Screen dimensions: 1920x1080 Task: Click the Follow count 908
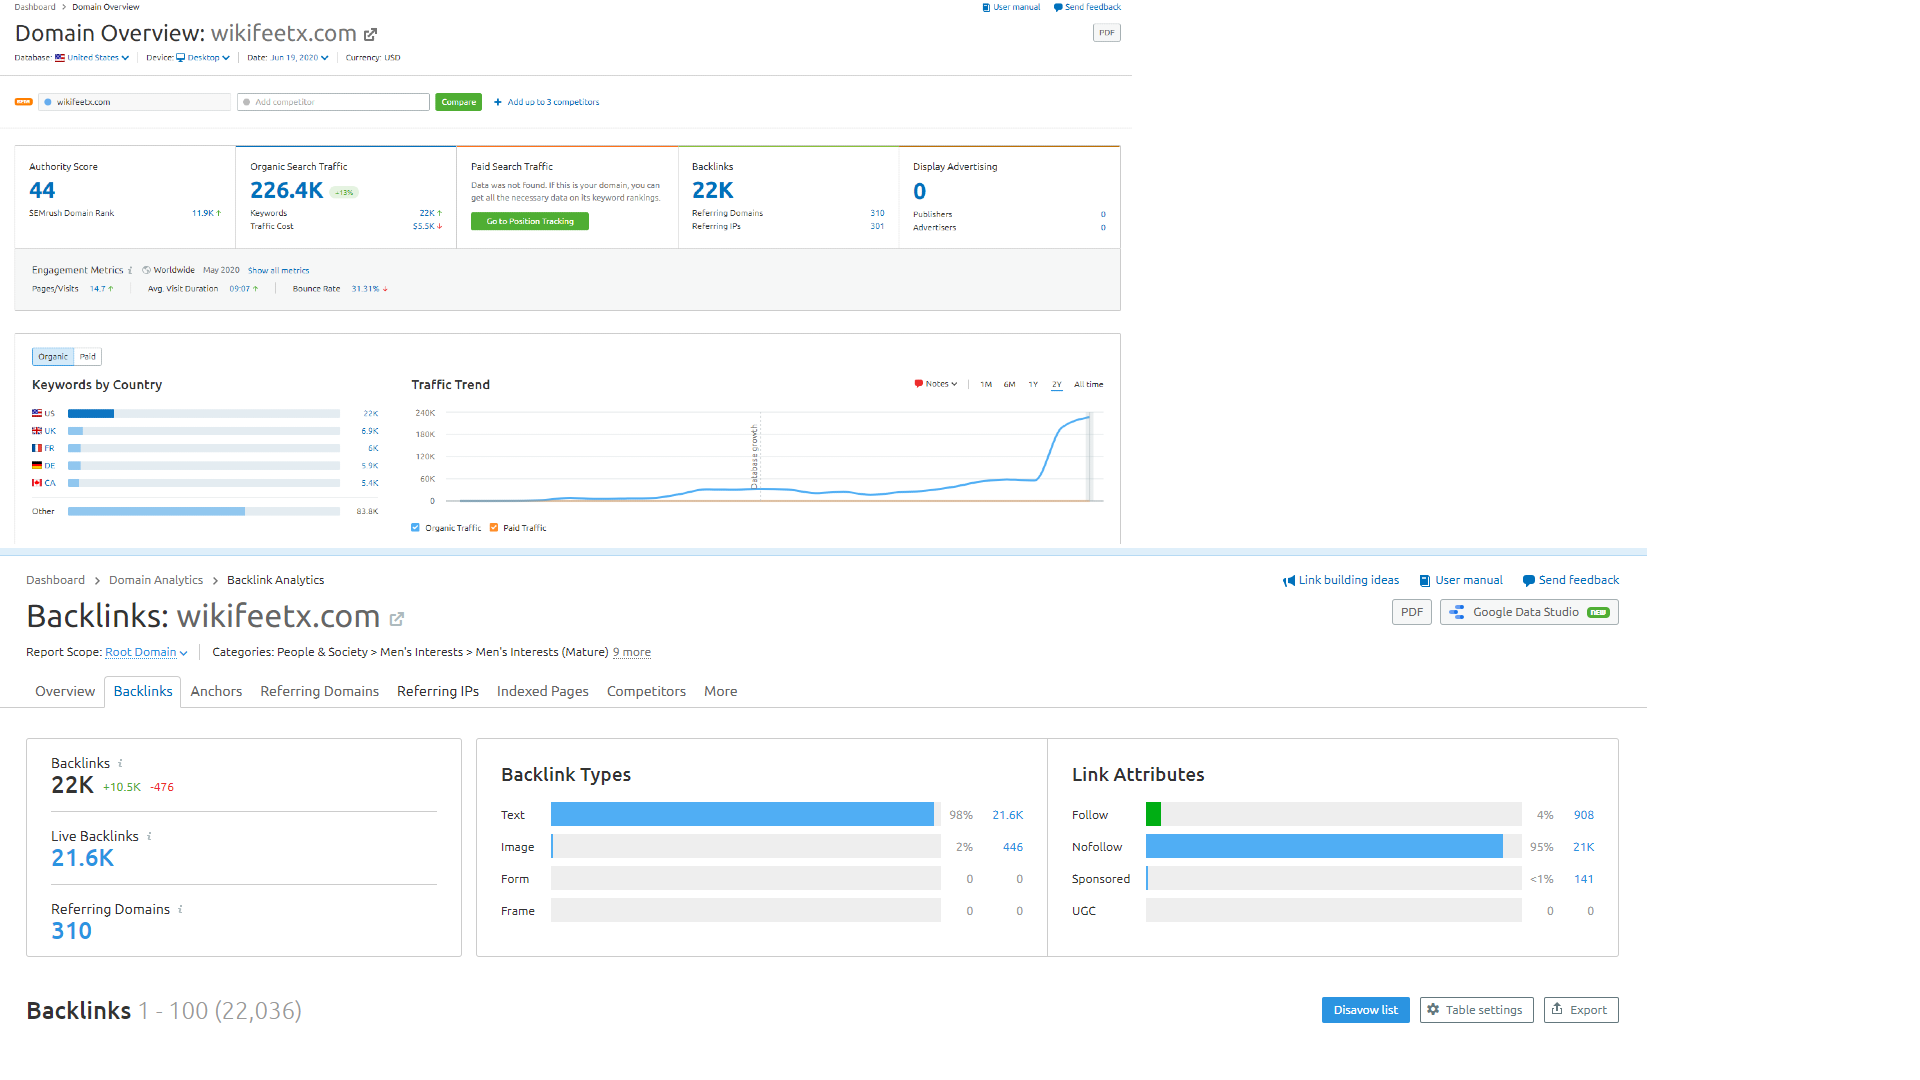tap(1584, 816)
